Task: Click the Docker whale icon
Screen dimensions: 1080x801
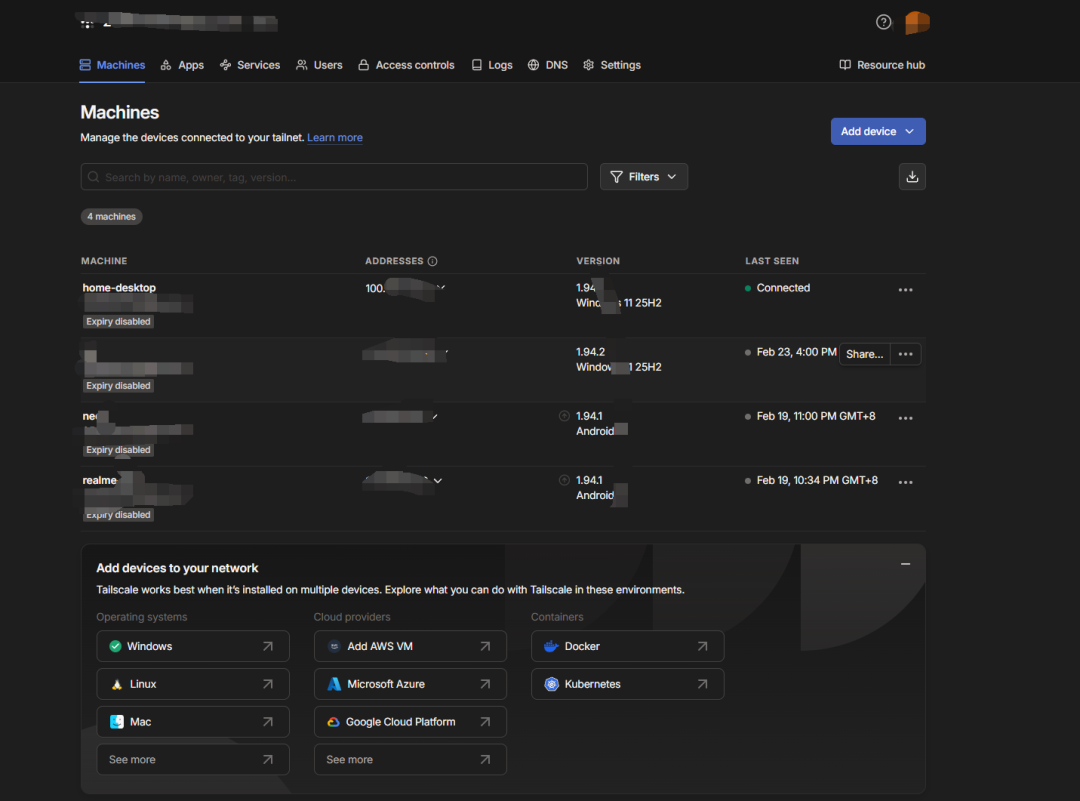Action: click(x=551, y=646)
